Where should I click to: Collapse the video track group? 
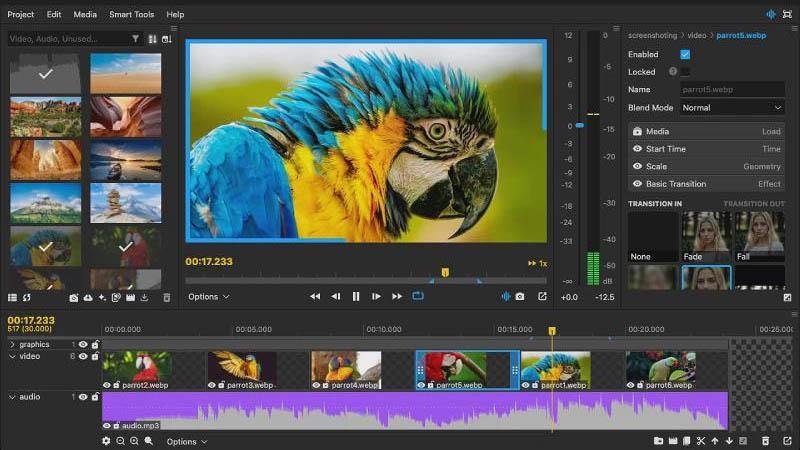[x=12, y=356]
